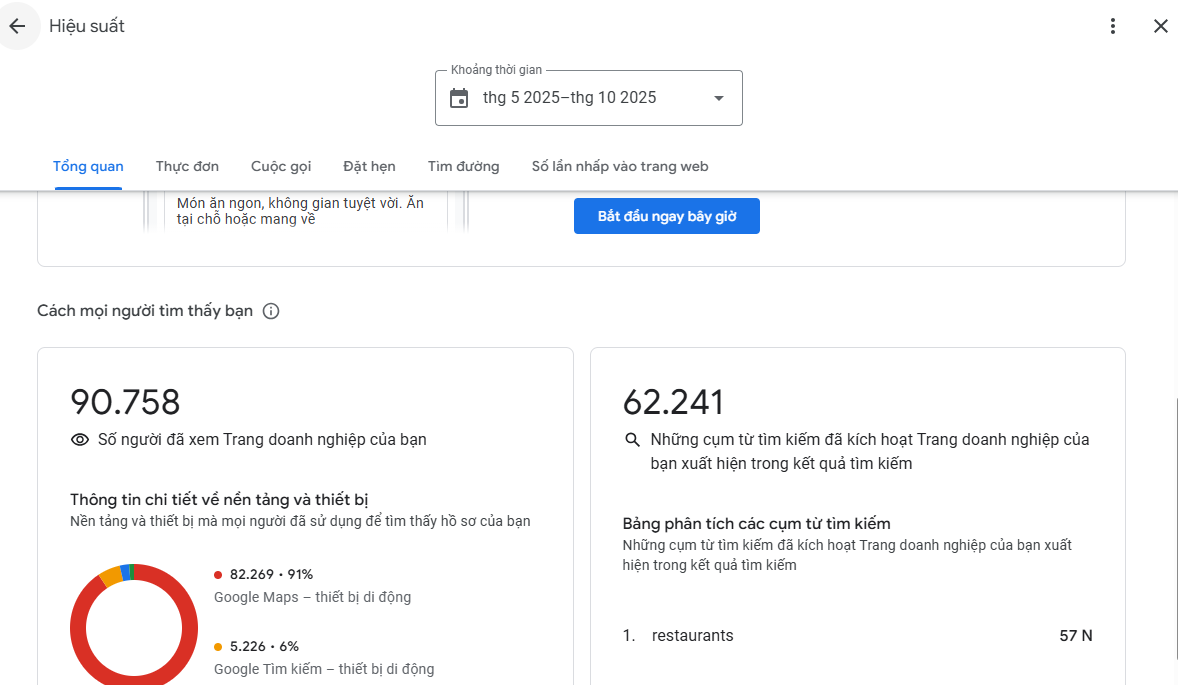The width and height of the screenshot is (1178, 685).
Task: Open Số lần nhấp vào trang web tab
Action: [619, 167]
